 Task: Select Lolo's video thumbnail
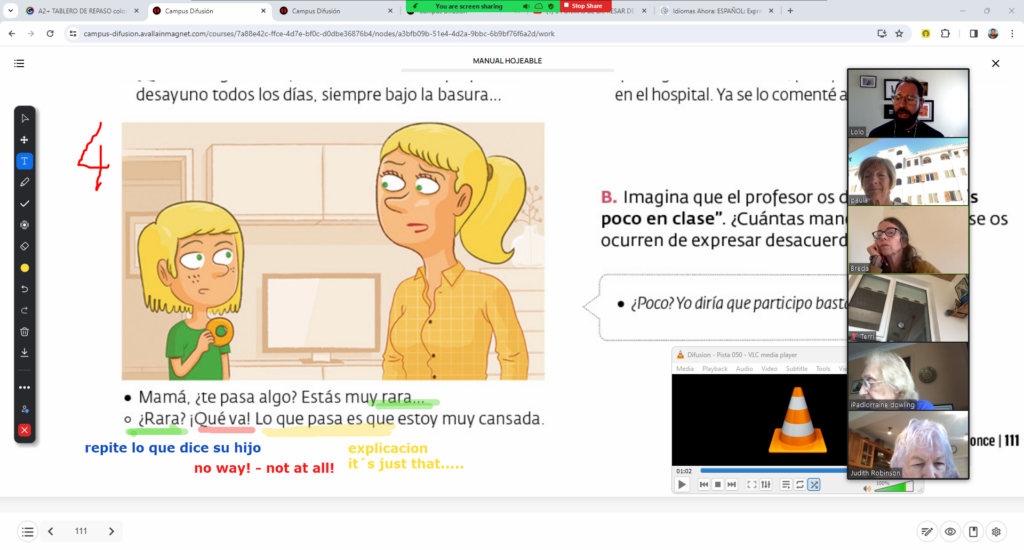click(x=908, y=103)
